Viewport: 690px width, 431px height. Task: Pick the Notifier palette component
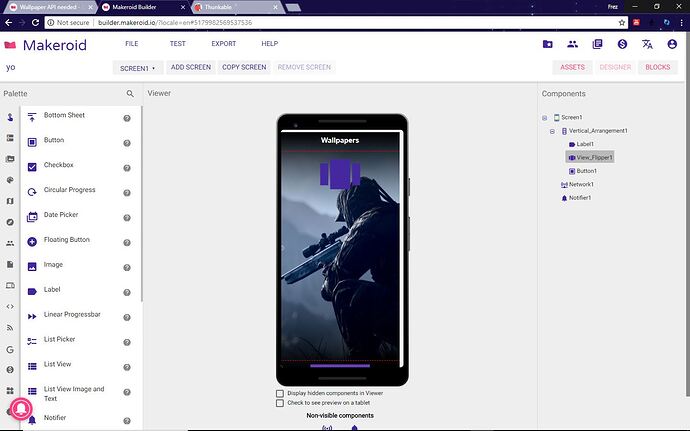click(55, 418)
